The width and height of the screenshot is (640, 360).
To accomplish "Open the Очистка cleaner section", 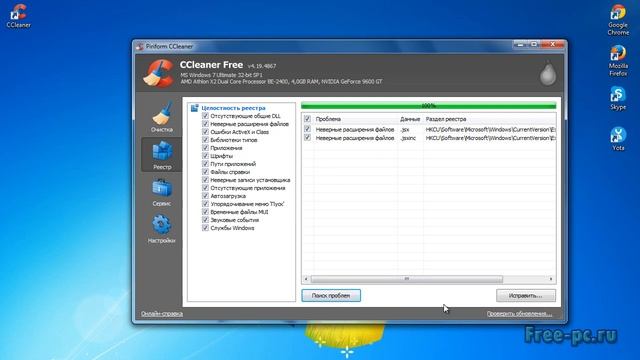I will pos(162,117).
